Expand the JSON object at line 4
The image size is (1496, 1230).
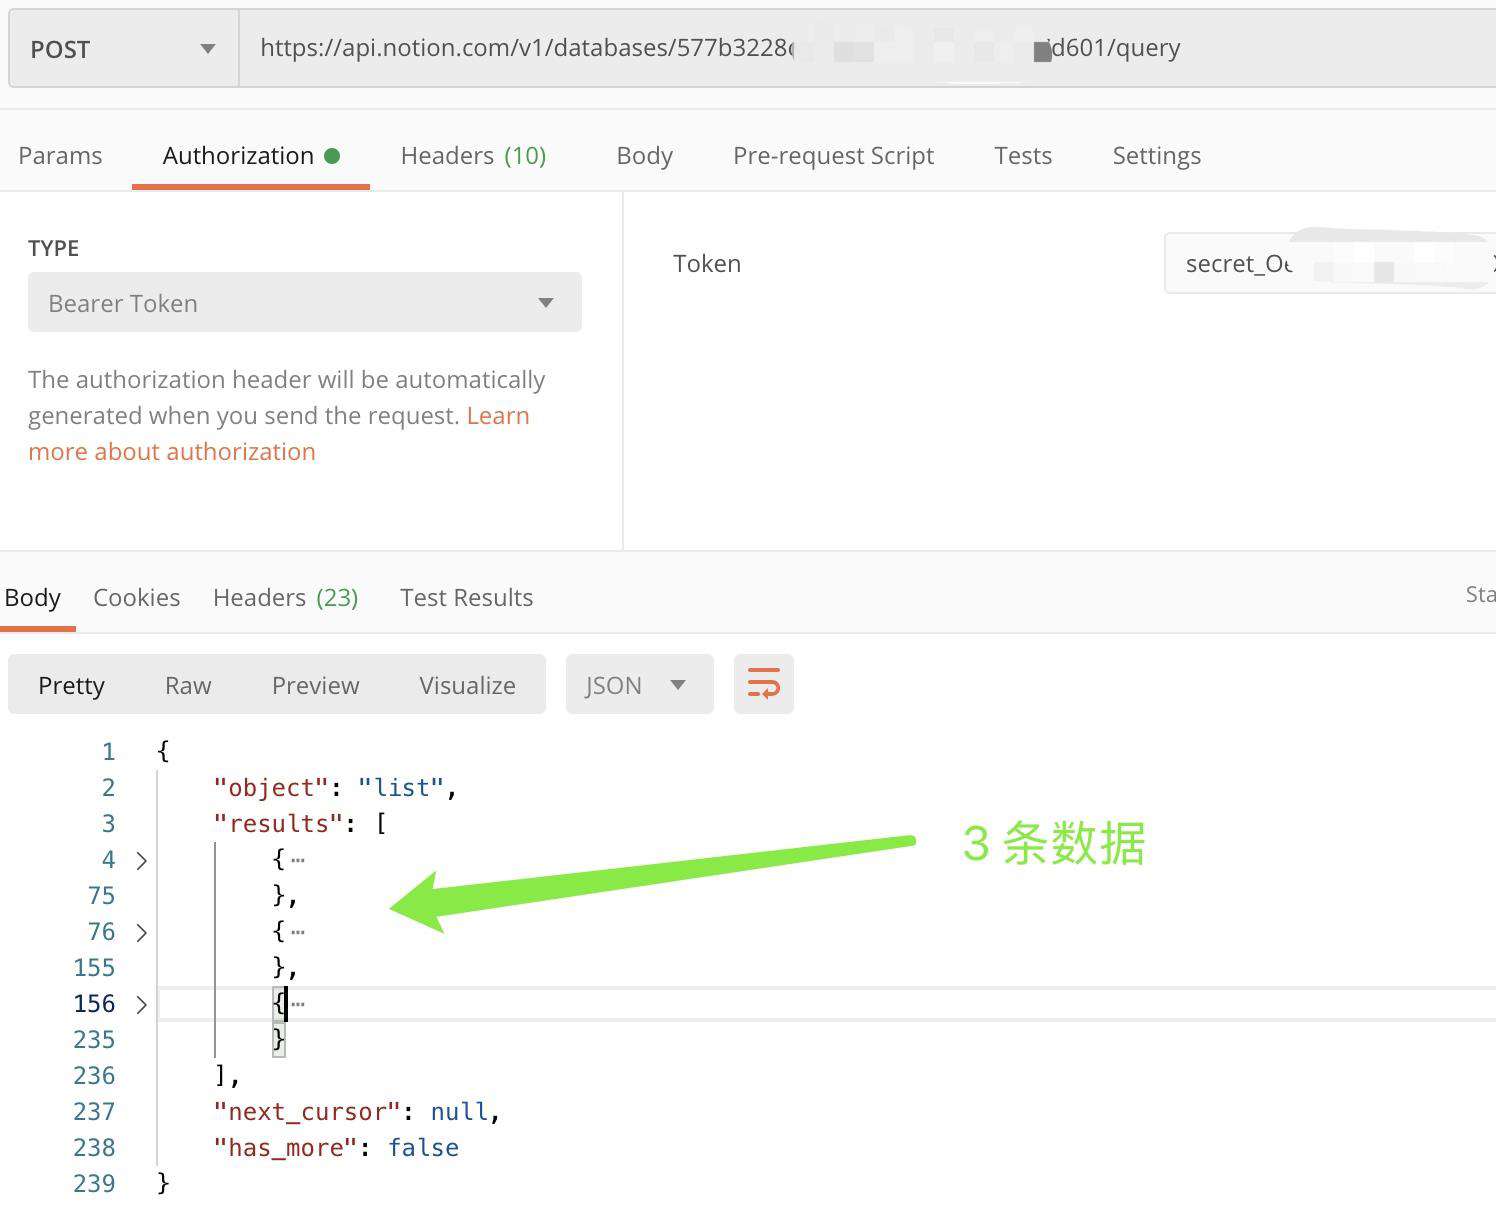(x=141, y=860)
